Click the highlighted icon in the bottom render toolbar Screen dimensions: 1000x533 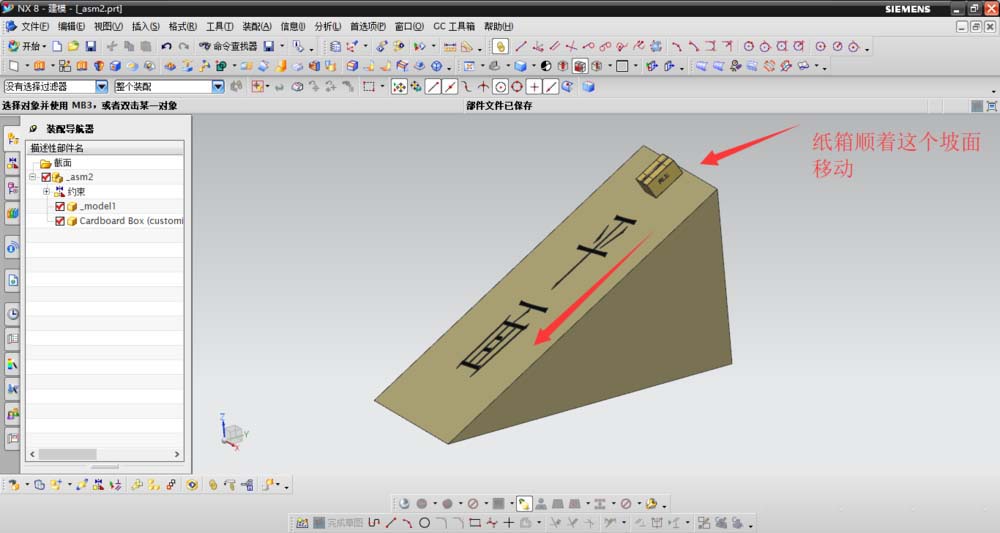[x=524, y=504]
